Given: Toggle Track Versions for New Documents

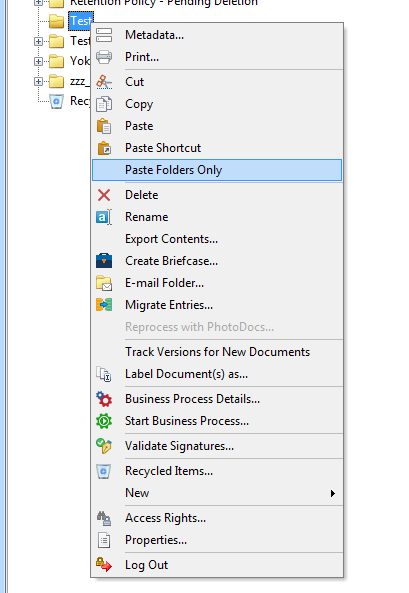Looking at the screenshot, I should click(x=218, y=352).
